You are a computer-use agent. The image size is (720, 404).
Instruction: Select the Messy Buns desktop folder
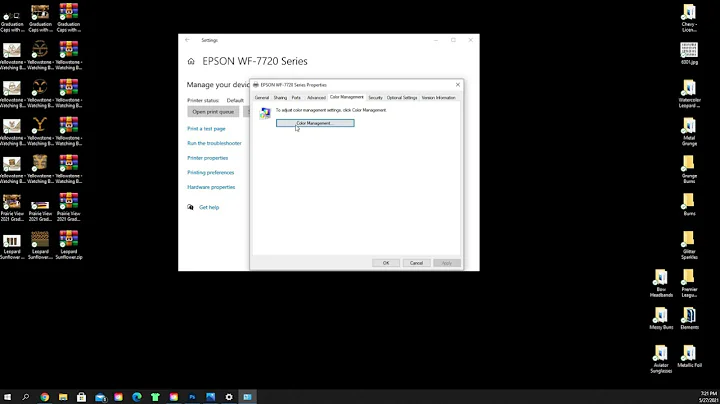click(661, 319)
